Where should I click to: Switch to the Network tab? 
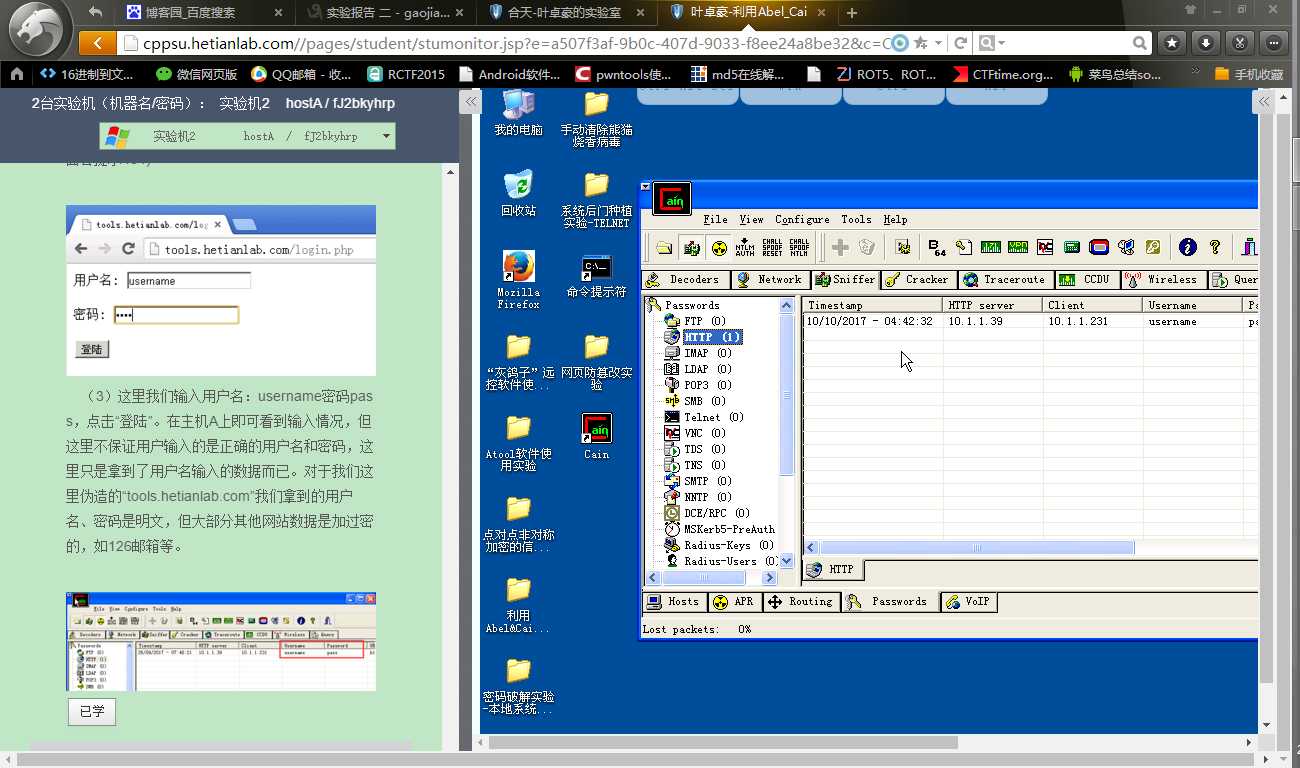click(x=770, y=280)
